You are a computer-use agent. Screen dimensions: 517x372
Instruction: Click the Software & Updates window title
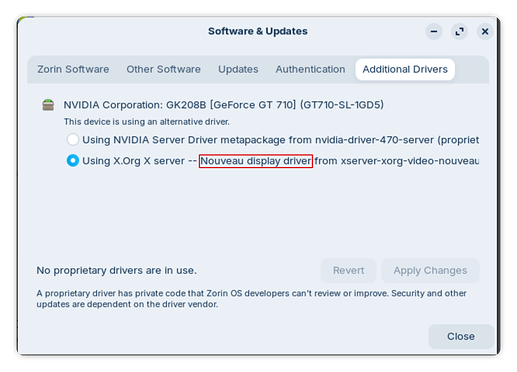click(x=258, y=31)
